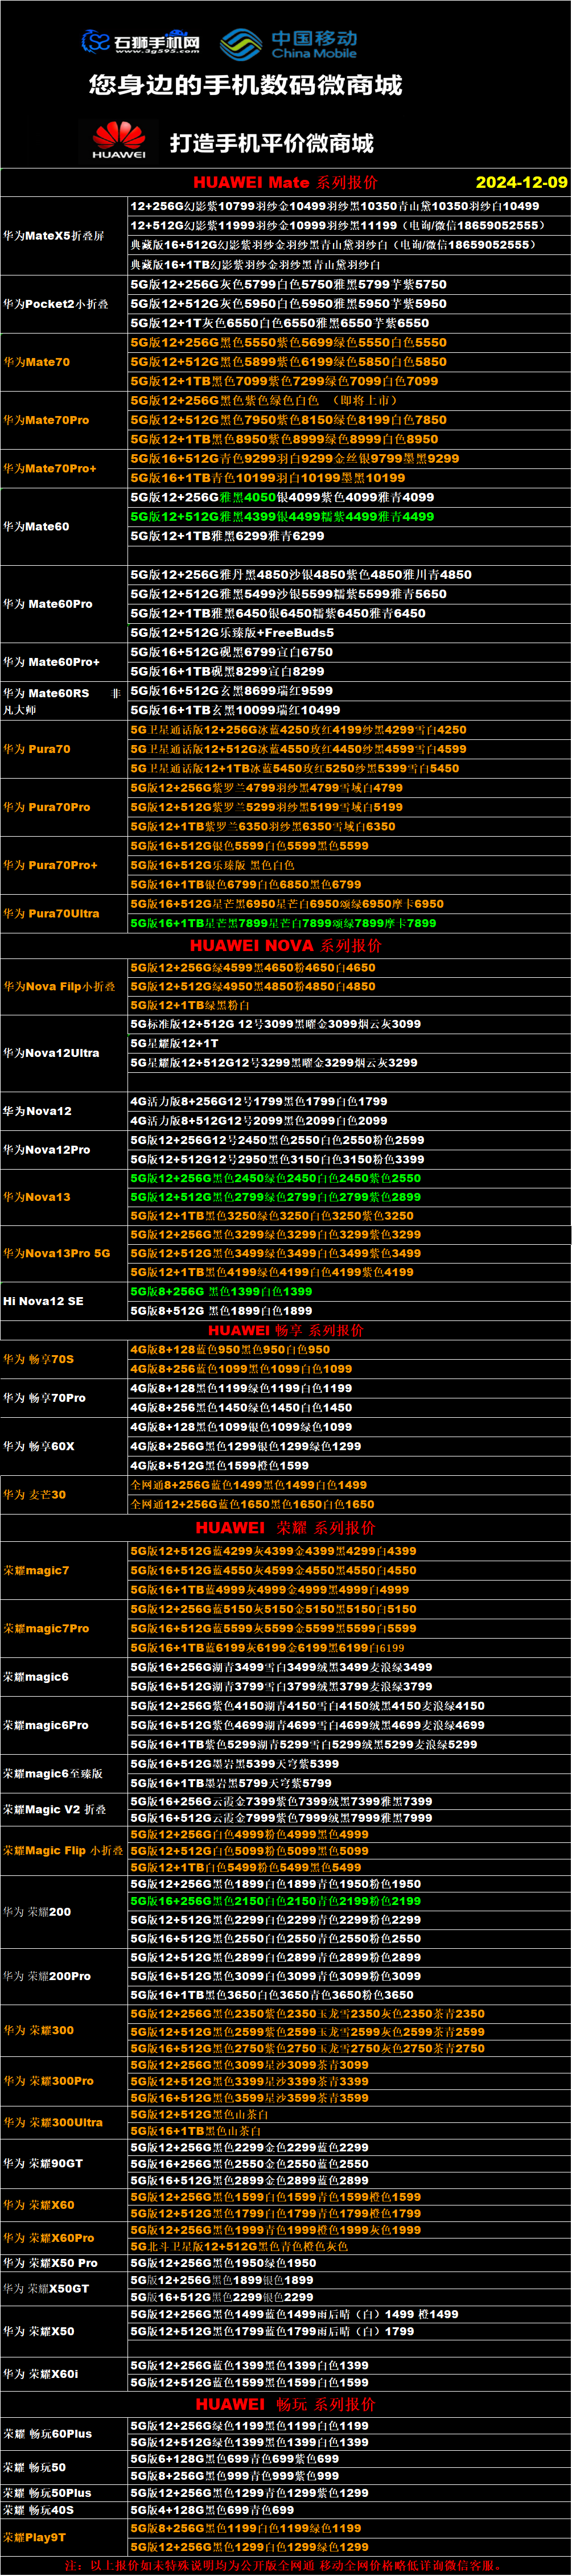
Task: Select the 华为Mate70Pro+ model name
Action: pyautogui.click(x=49, y=468)
